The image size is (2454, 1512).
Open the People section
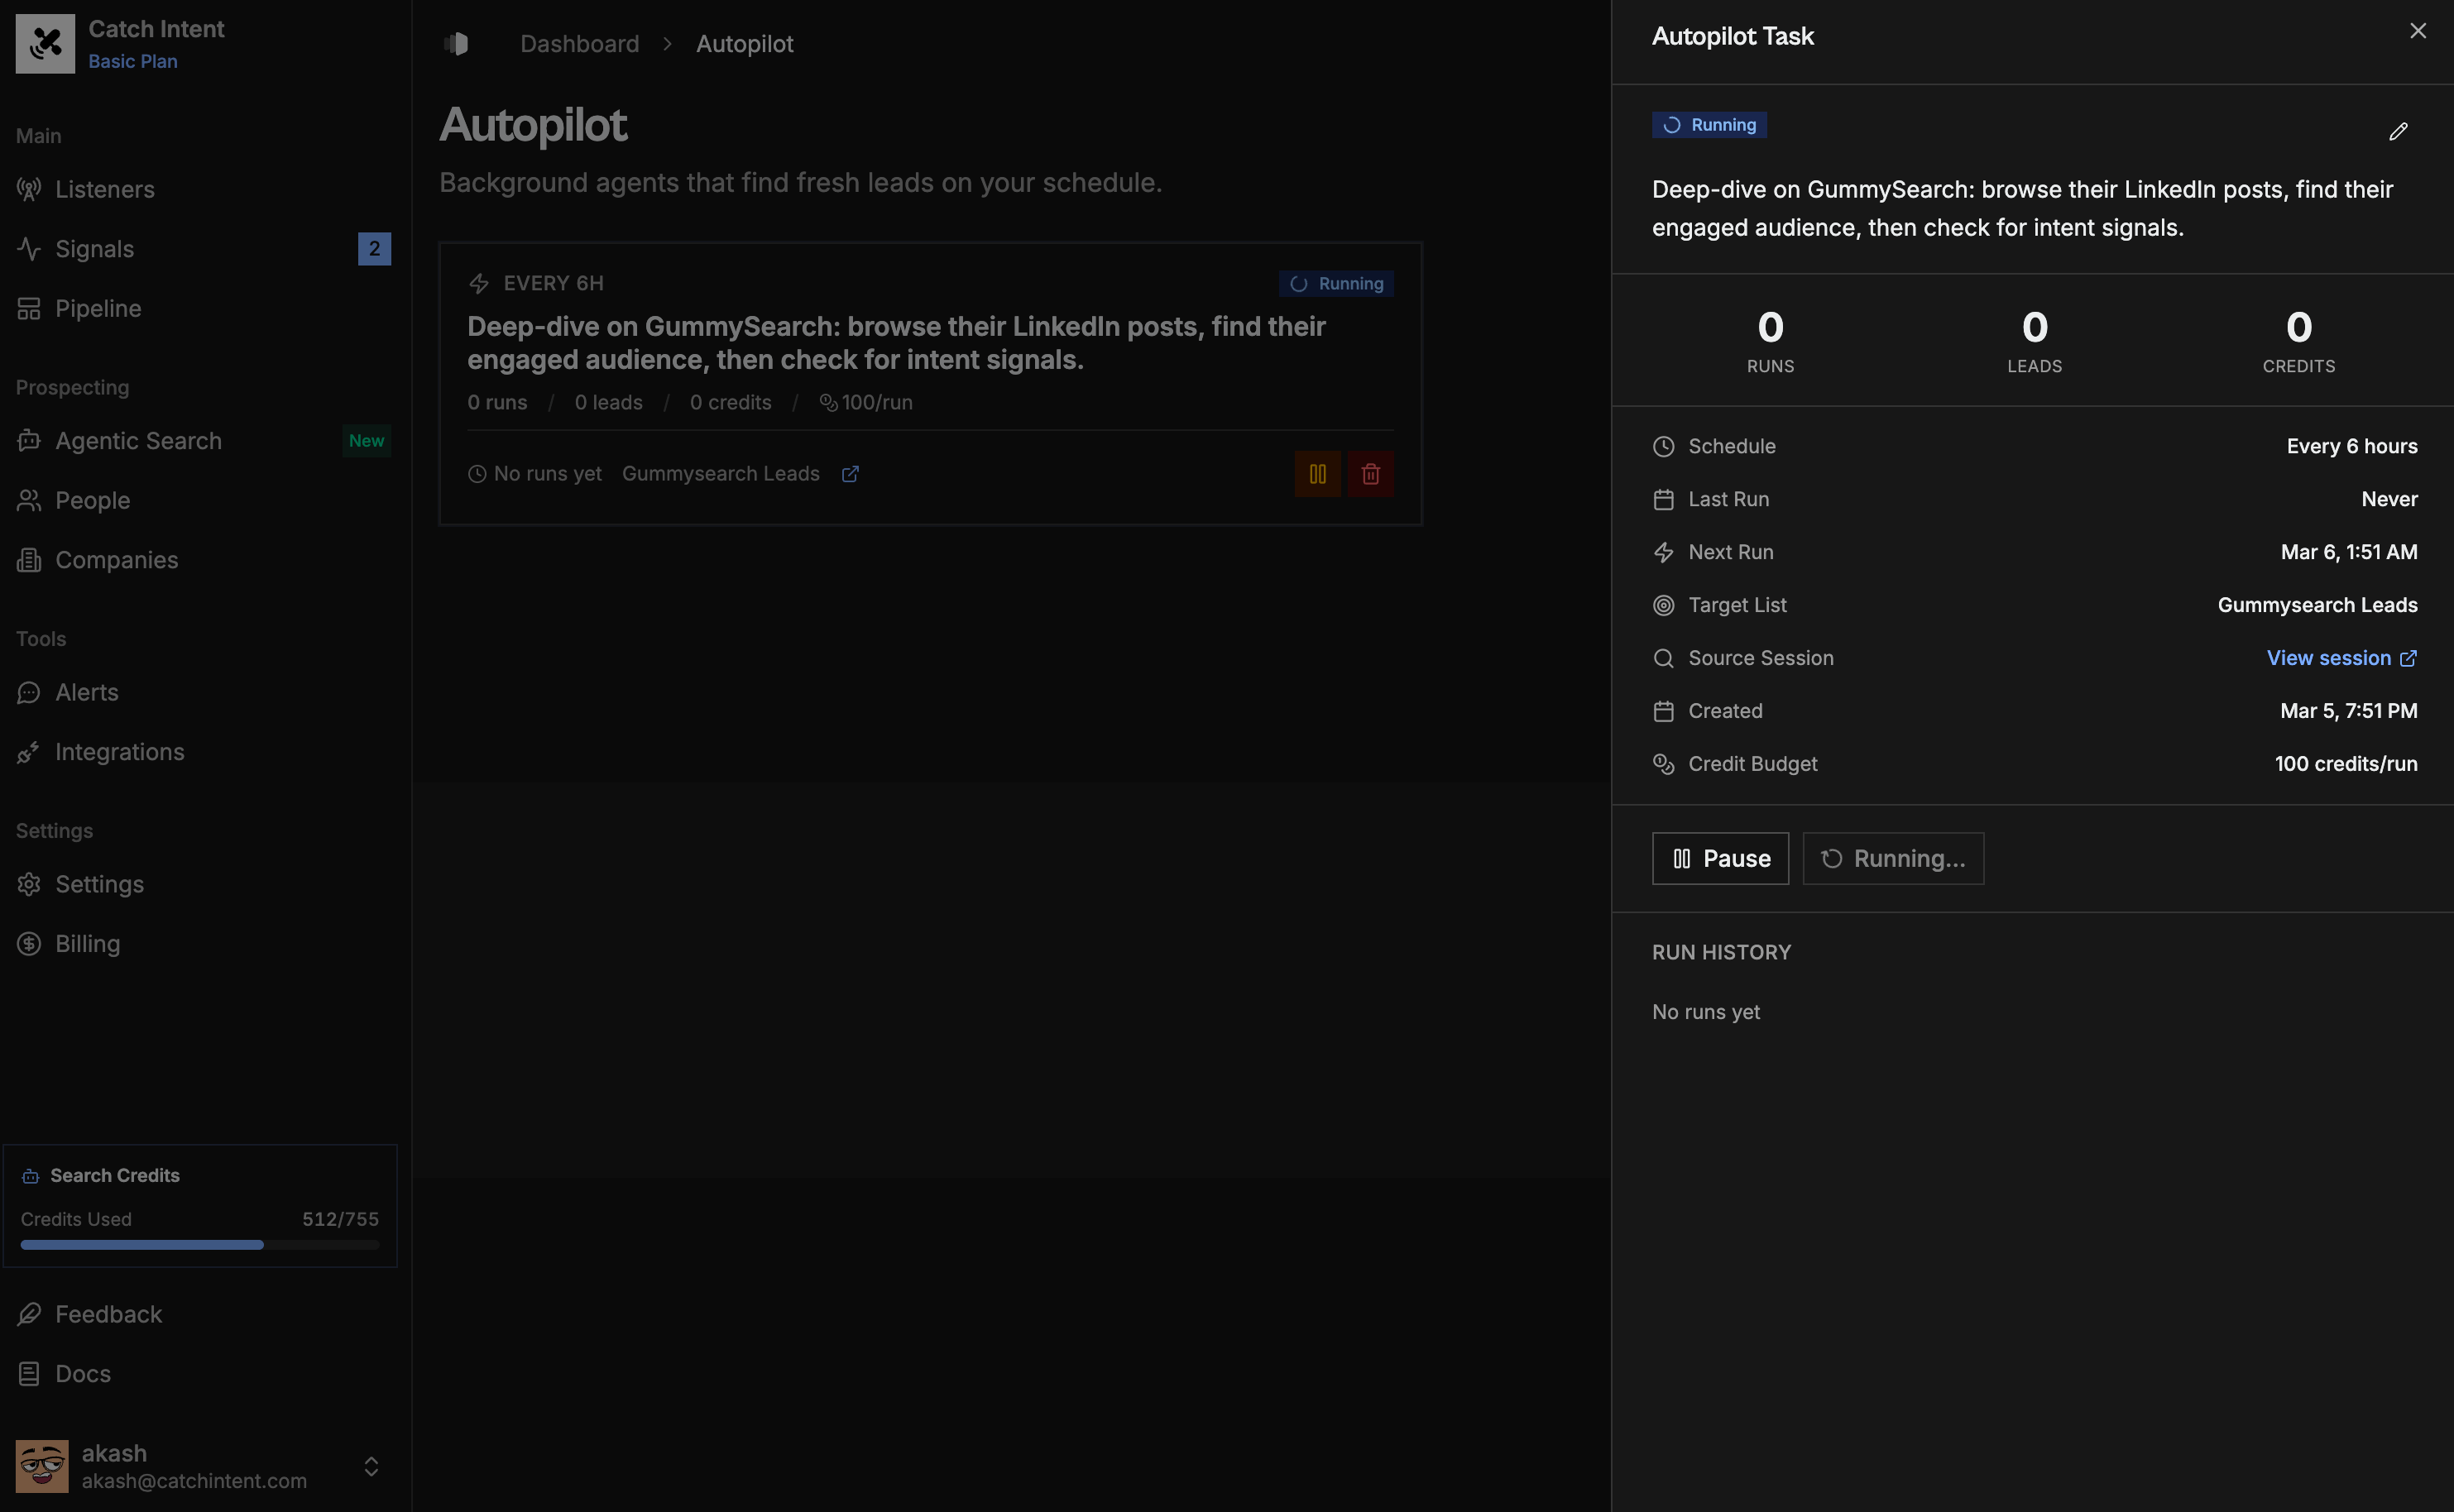point(92,500)
